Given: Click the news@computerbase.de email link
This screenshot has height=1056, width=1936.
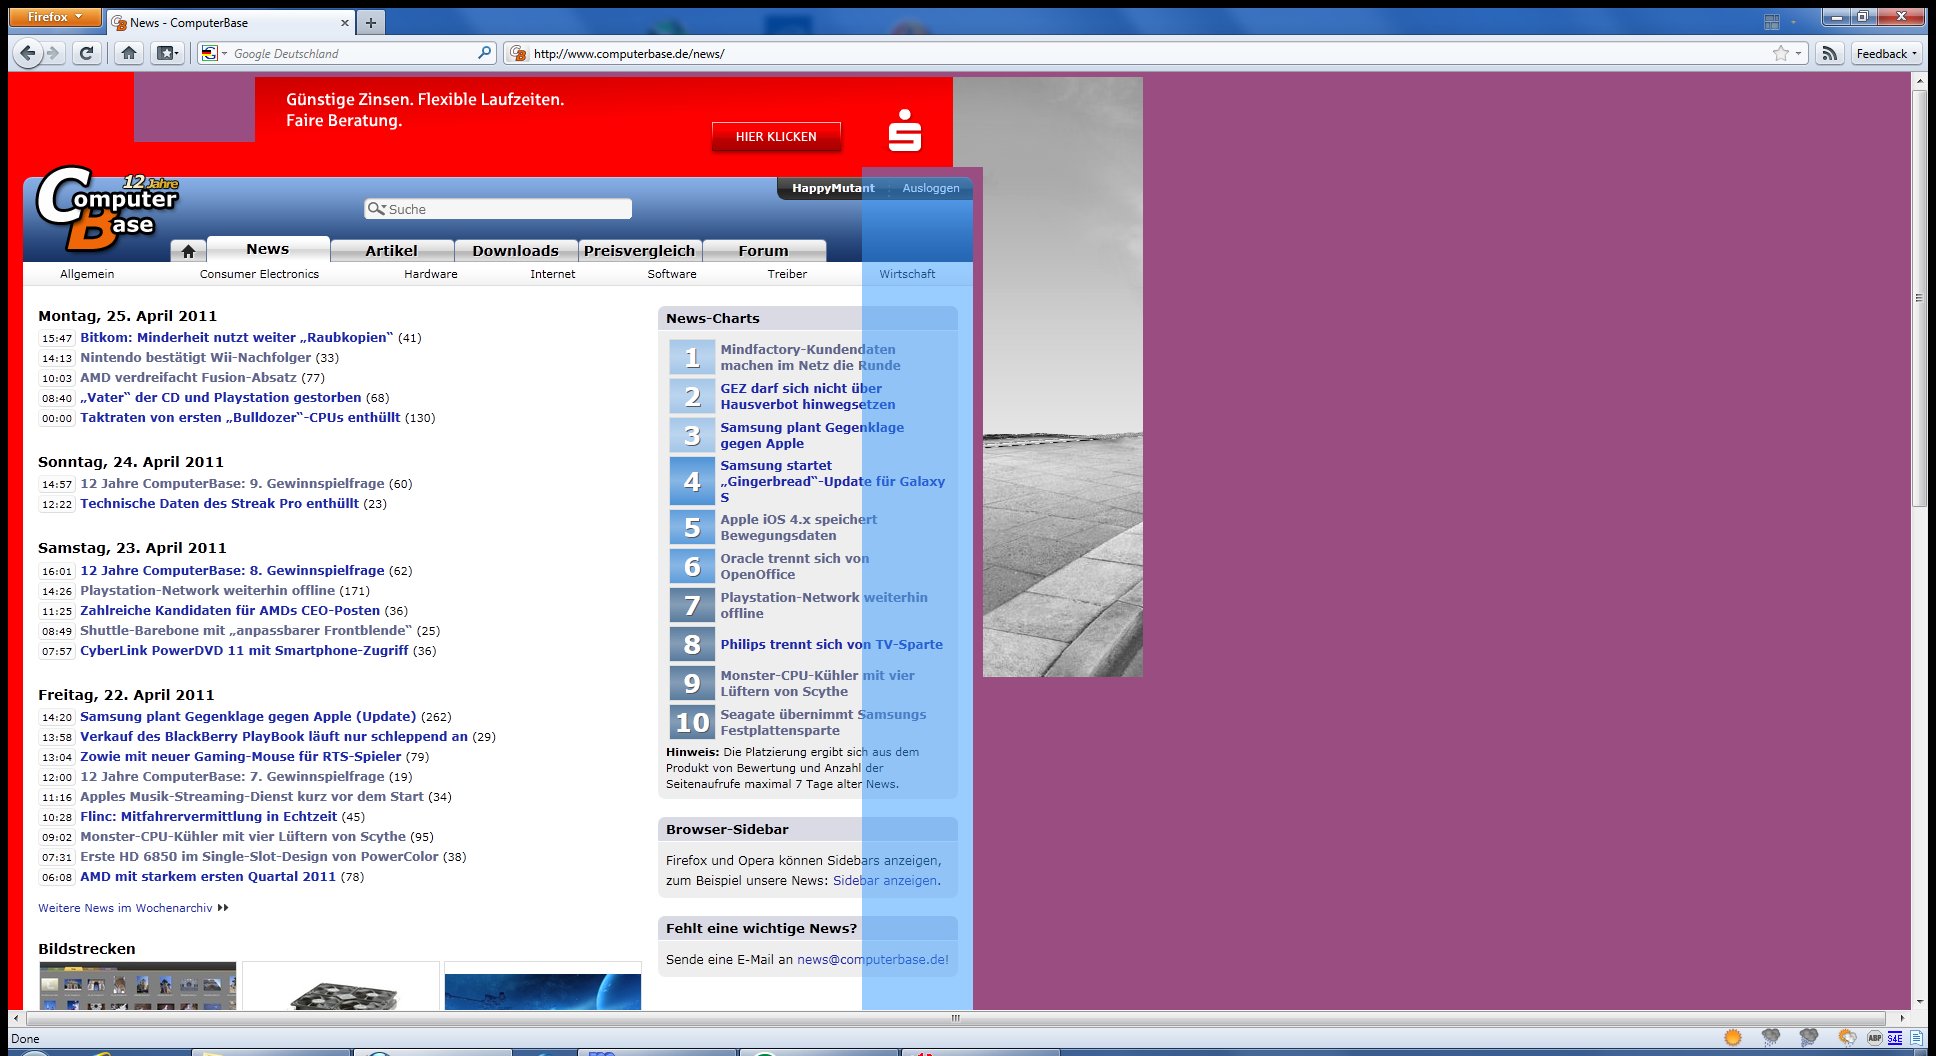Looking at the screenshot, I should [x=872, y=960].
